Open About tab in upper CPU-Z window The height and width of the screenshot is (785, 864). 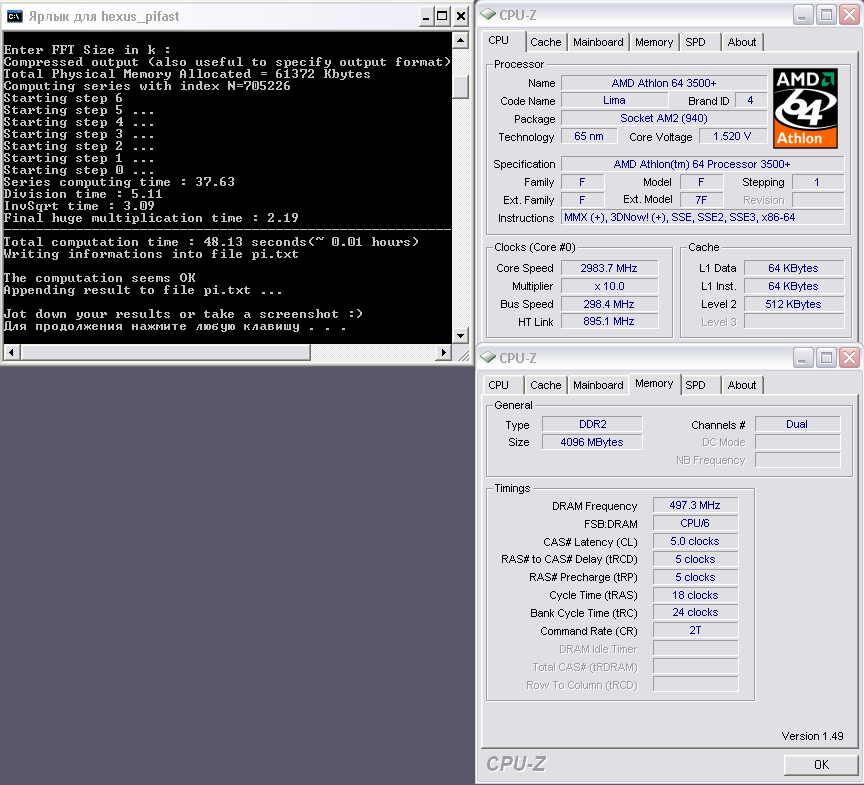click(x=742, y=42)
